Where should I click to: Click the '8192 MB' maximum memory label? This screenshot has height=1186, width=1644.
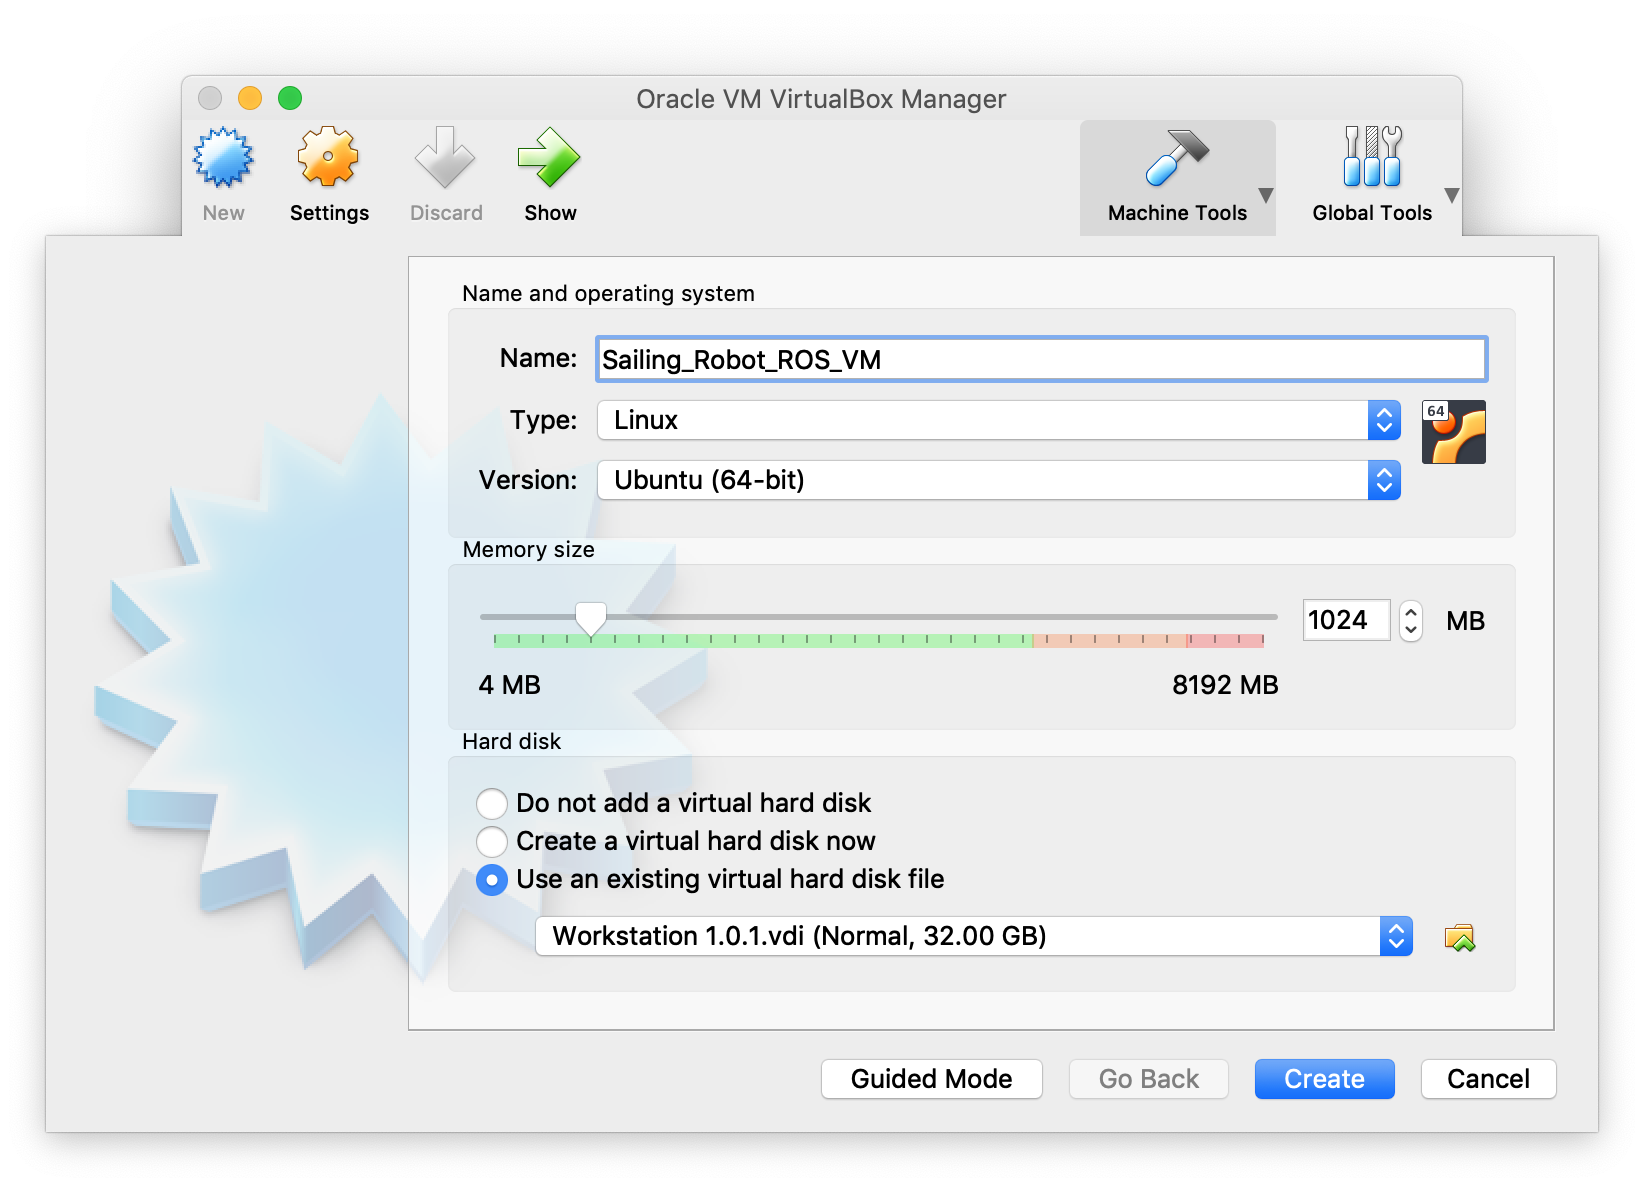[x=1225, y=685]
